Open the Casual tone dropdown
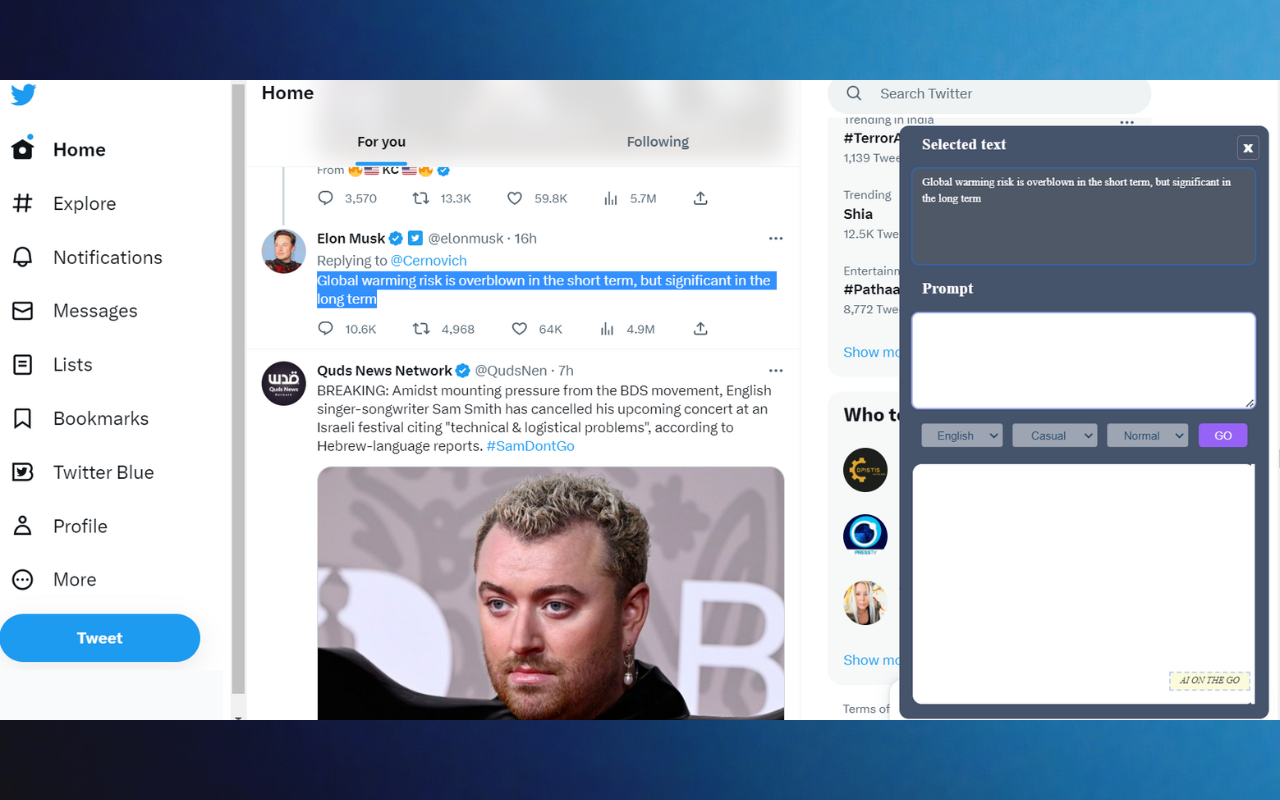Viewport: 1280px width, 800px height. [1054, 435]
